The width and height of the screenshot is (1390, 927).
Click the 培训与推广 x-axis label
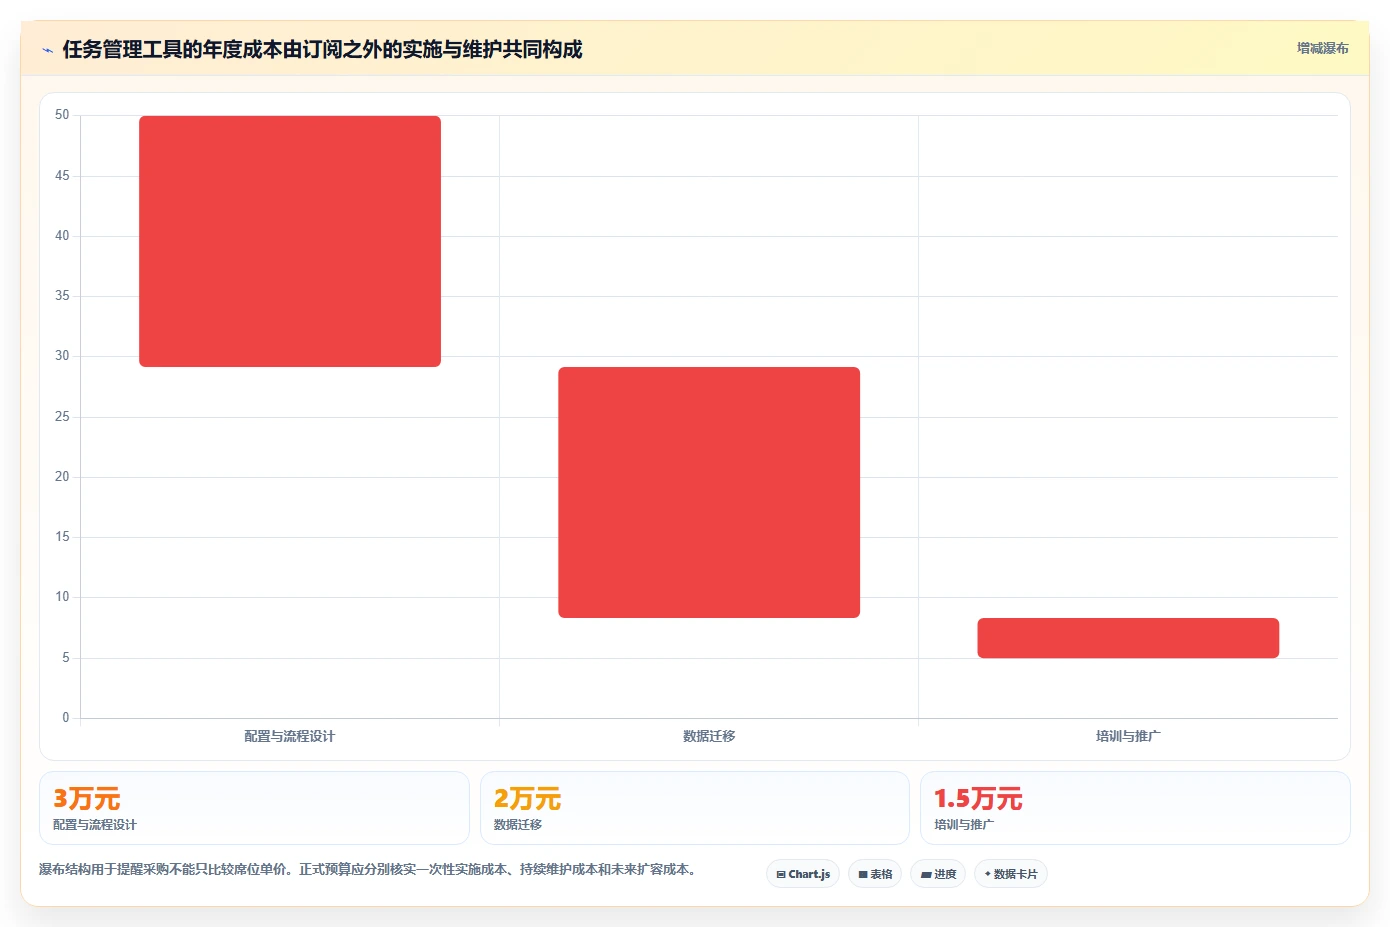(x=1128, y=736)
